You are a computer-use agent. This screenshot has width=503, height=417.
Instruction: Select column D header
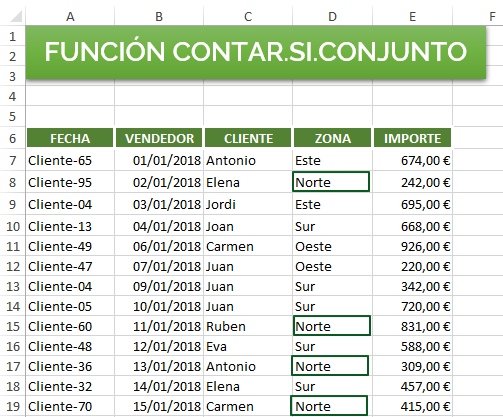[x=332, y=16]
